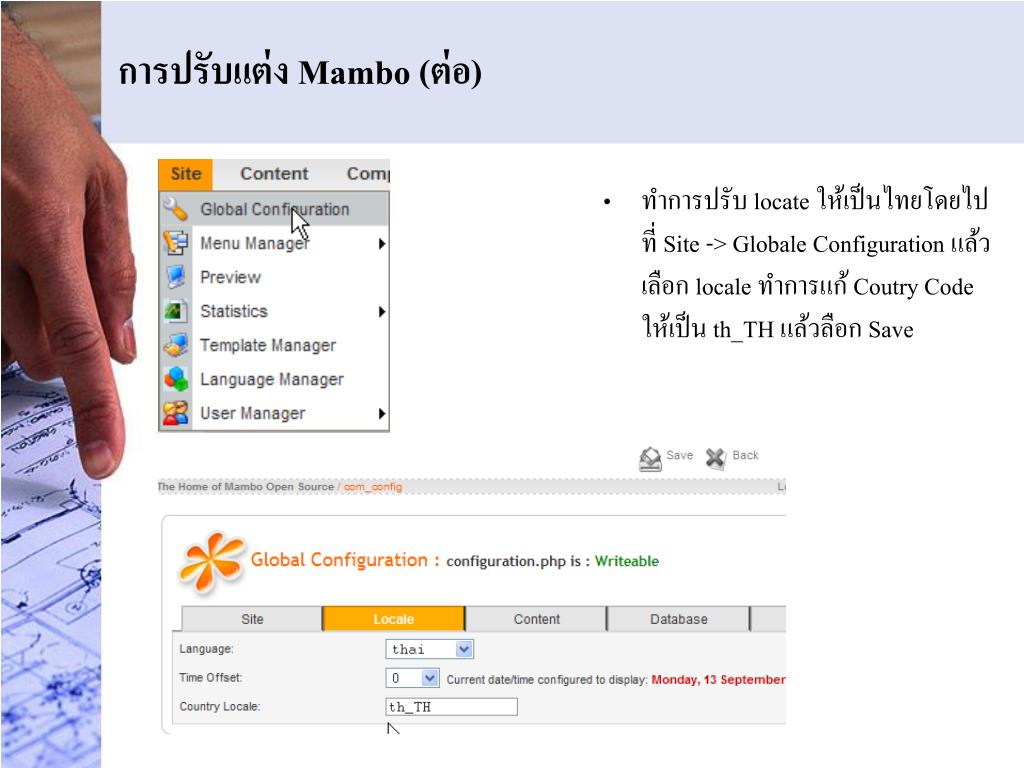
Task: Expand the Menu Manager submenu arrow
Action: [x=381, y=244]
